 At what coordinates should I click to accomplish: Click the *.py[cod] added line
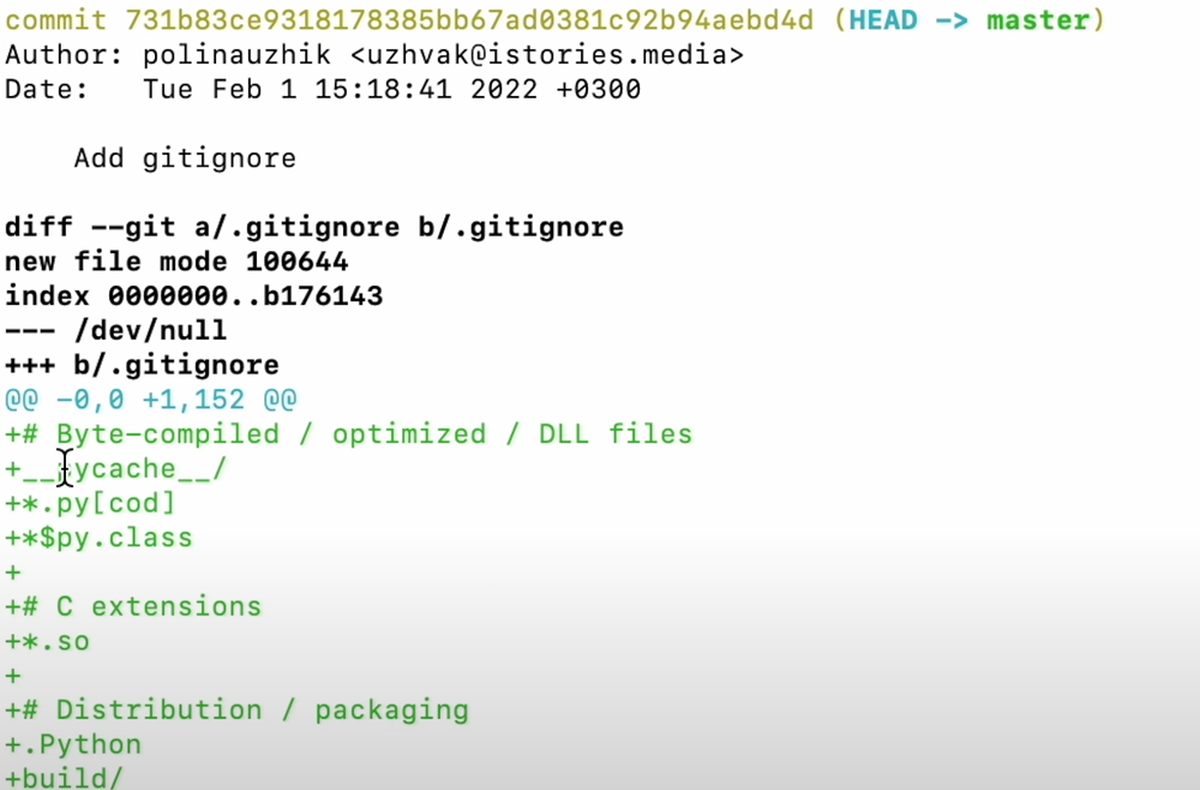(x=90, y=503)
